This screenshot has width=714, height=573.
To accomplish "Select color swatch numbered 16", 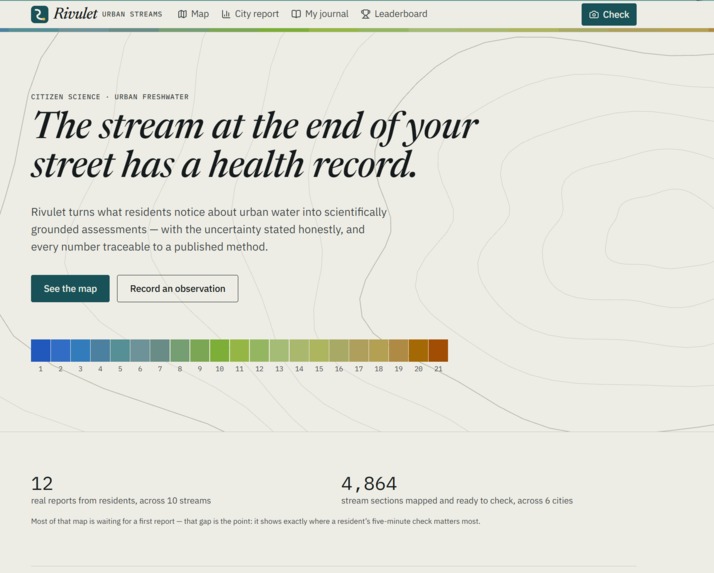I will [339, 350].
